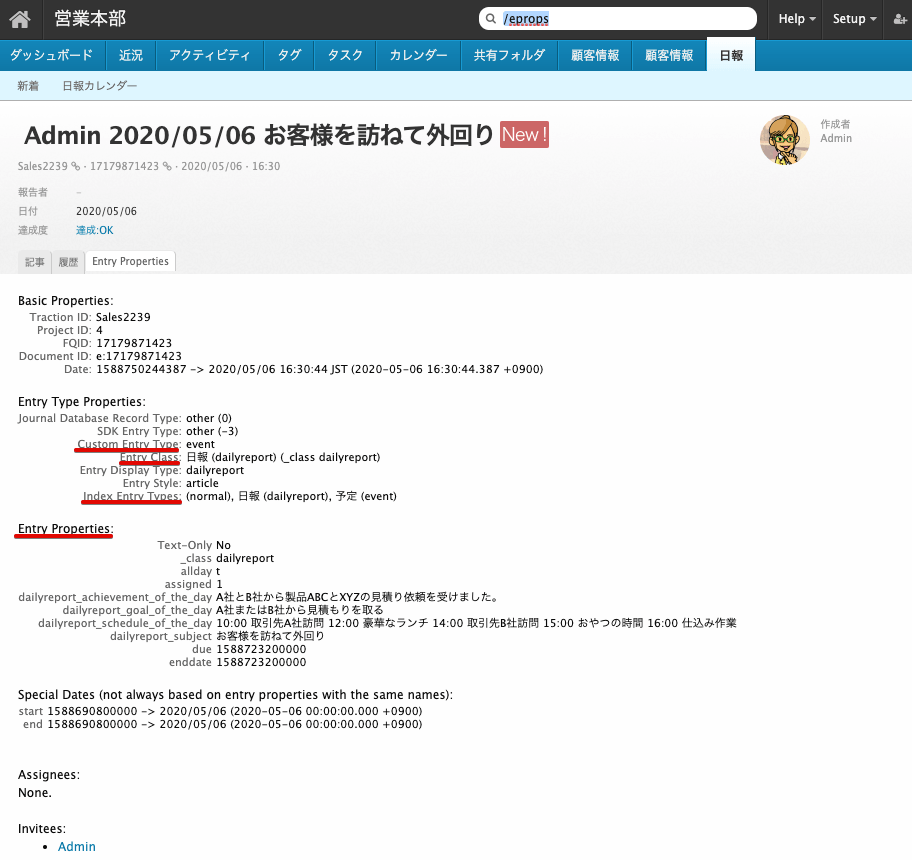Click the Admin avatar thumbnail
Image resolution: width=912 pixels, height=860 pixels.
(784, 140)
